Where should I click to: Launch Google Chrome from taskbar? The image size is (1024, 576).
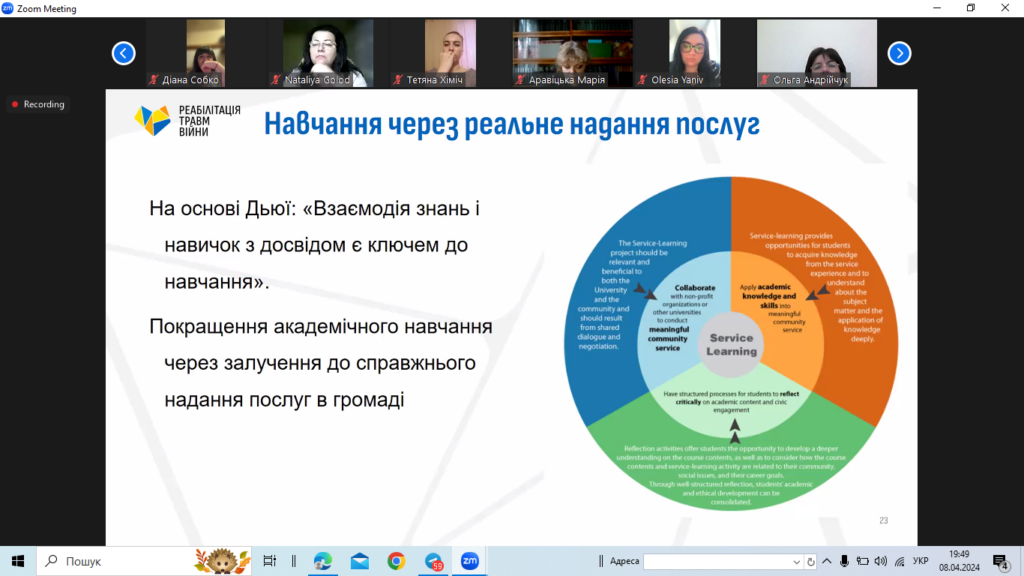[x=396, y=561]
